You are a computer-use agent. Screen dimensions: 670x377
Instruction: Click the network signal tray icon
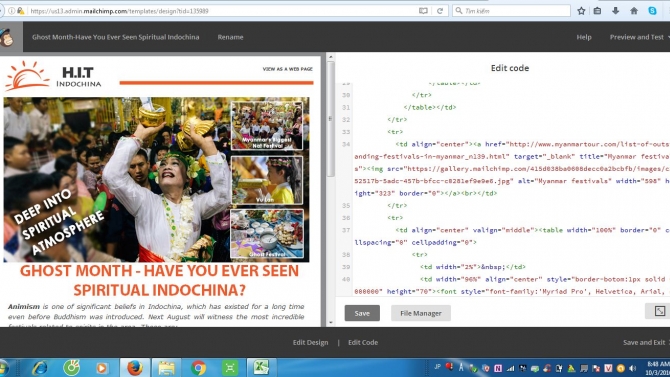[x=510, y=368]
